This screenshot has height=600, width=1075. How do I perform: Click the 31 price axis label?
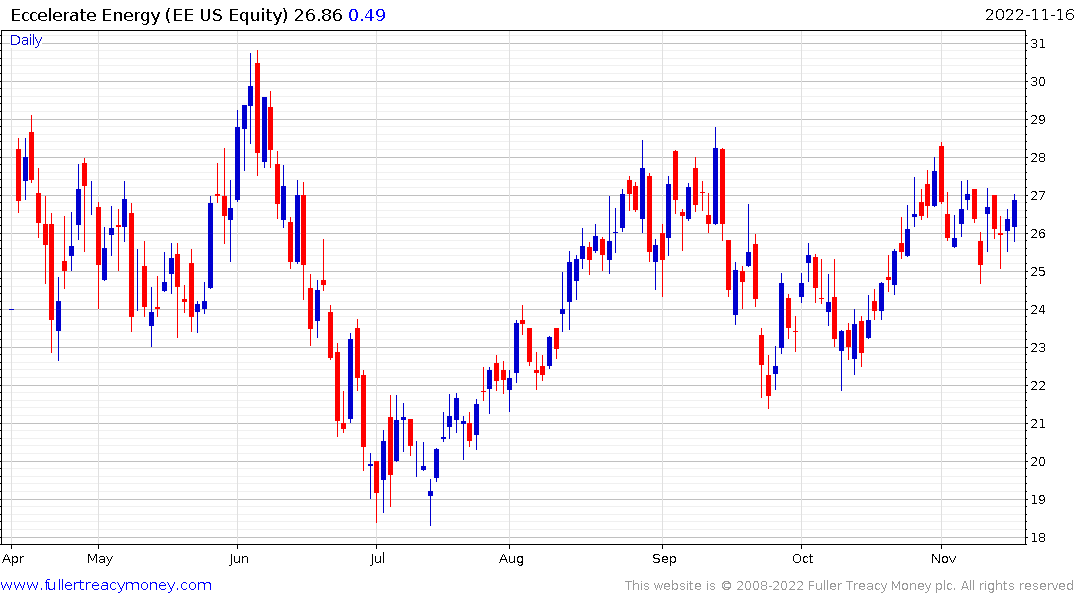pyautogui.click(x=1038, y=44)
